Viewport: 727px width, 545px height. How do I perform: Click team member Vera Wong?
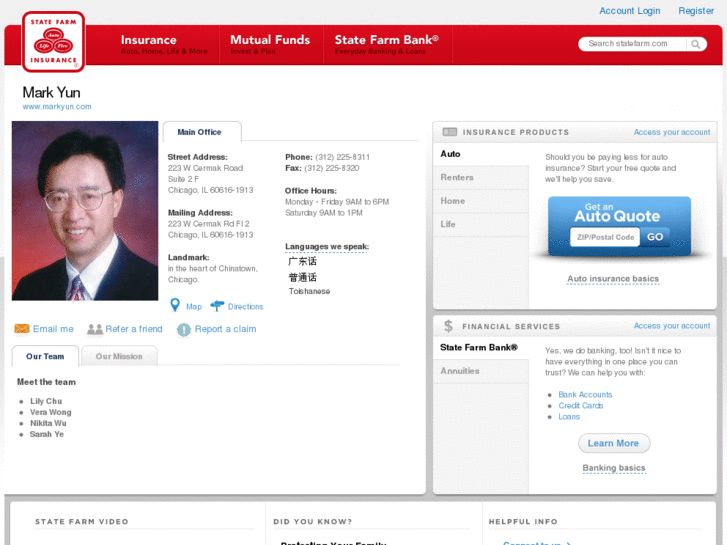51,412
